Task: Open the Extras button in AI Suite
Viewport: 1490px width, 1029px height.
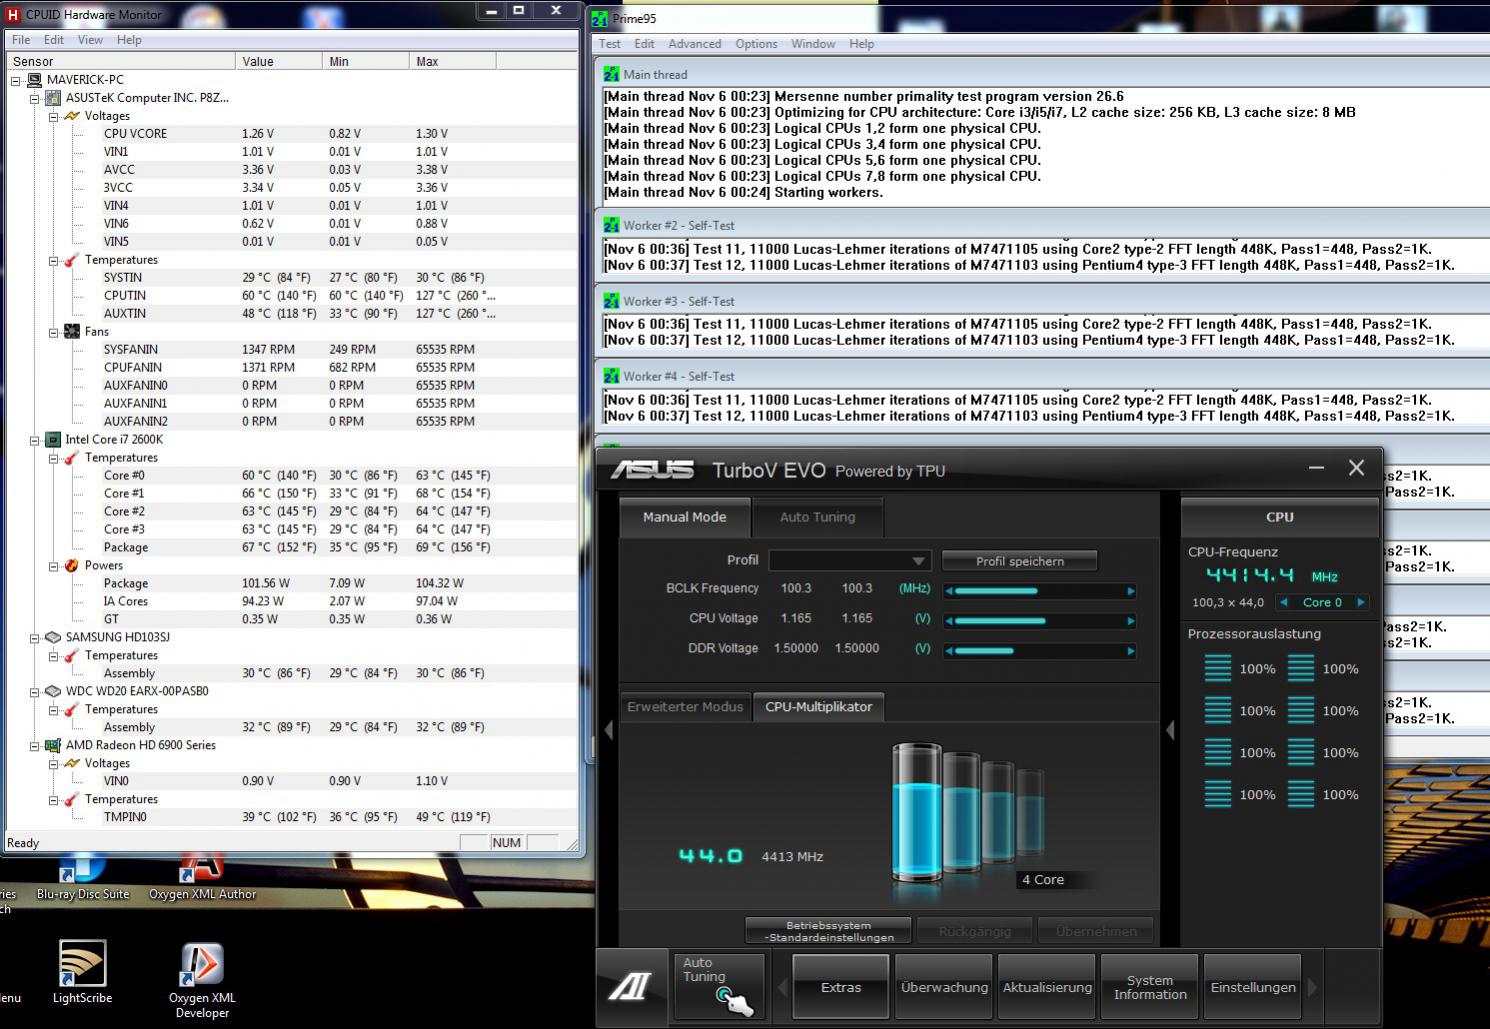Action: pyautogui.click(x=840, y=987)
